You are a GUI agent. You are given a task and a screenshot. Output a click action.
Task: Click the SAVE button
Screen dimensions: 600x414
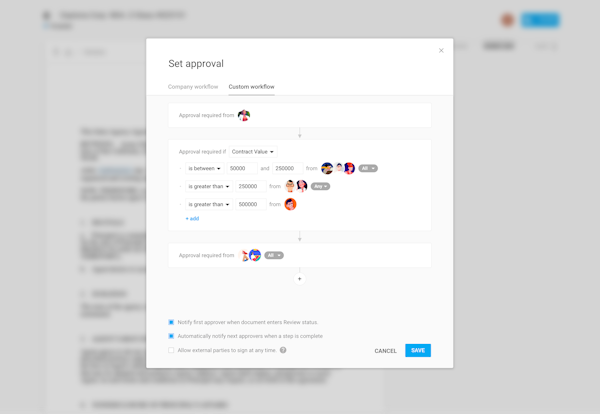(x=418, y=350)
